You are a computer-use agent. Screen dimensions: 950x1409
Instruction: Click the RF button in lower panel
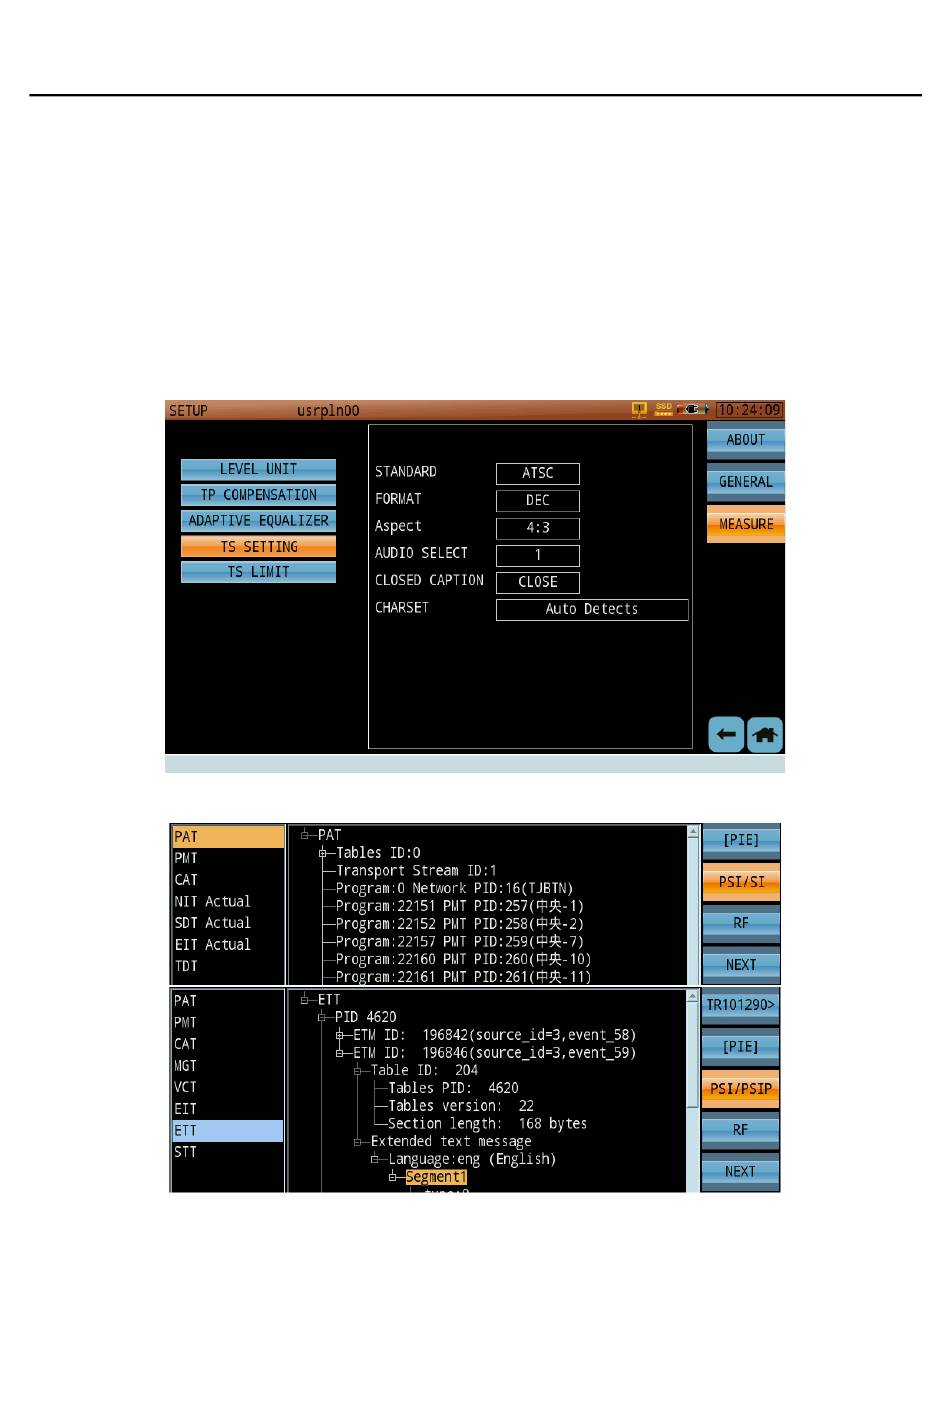[741, 1130]
